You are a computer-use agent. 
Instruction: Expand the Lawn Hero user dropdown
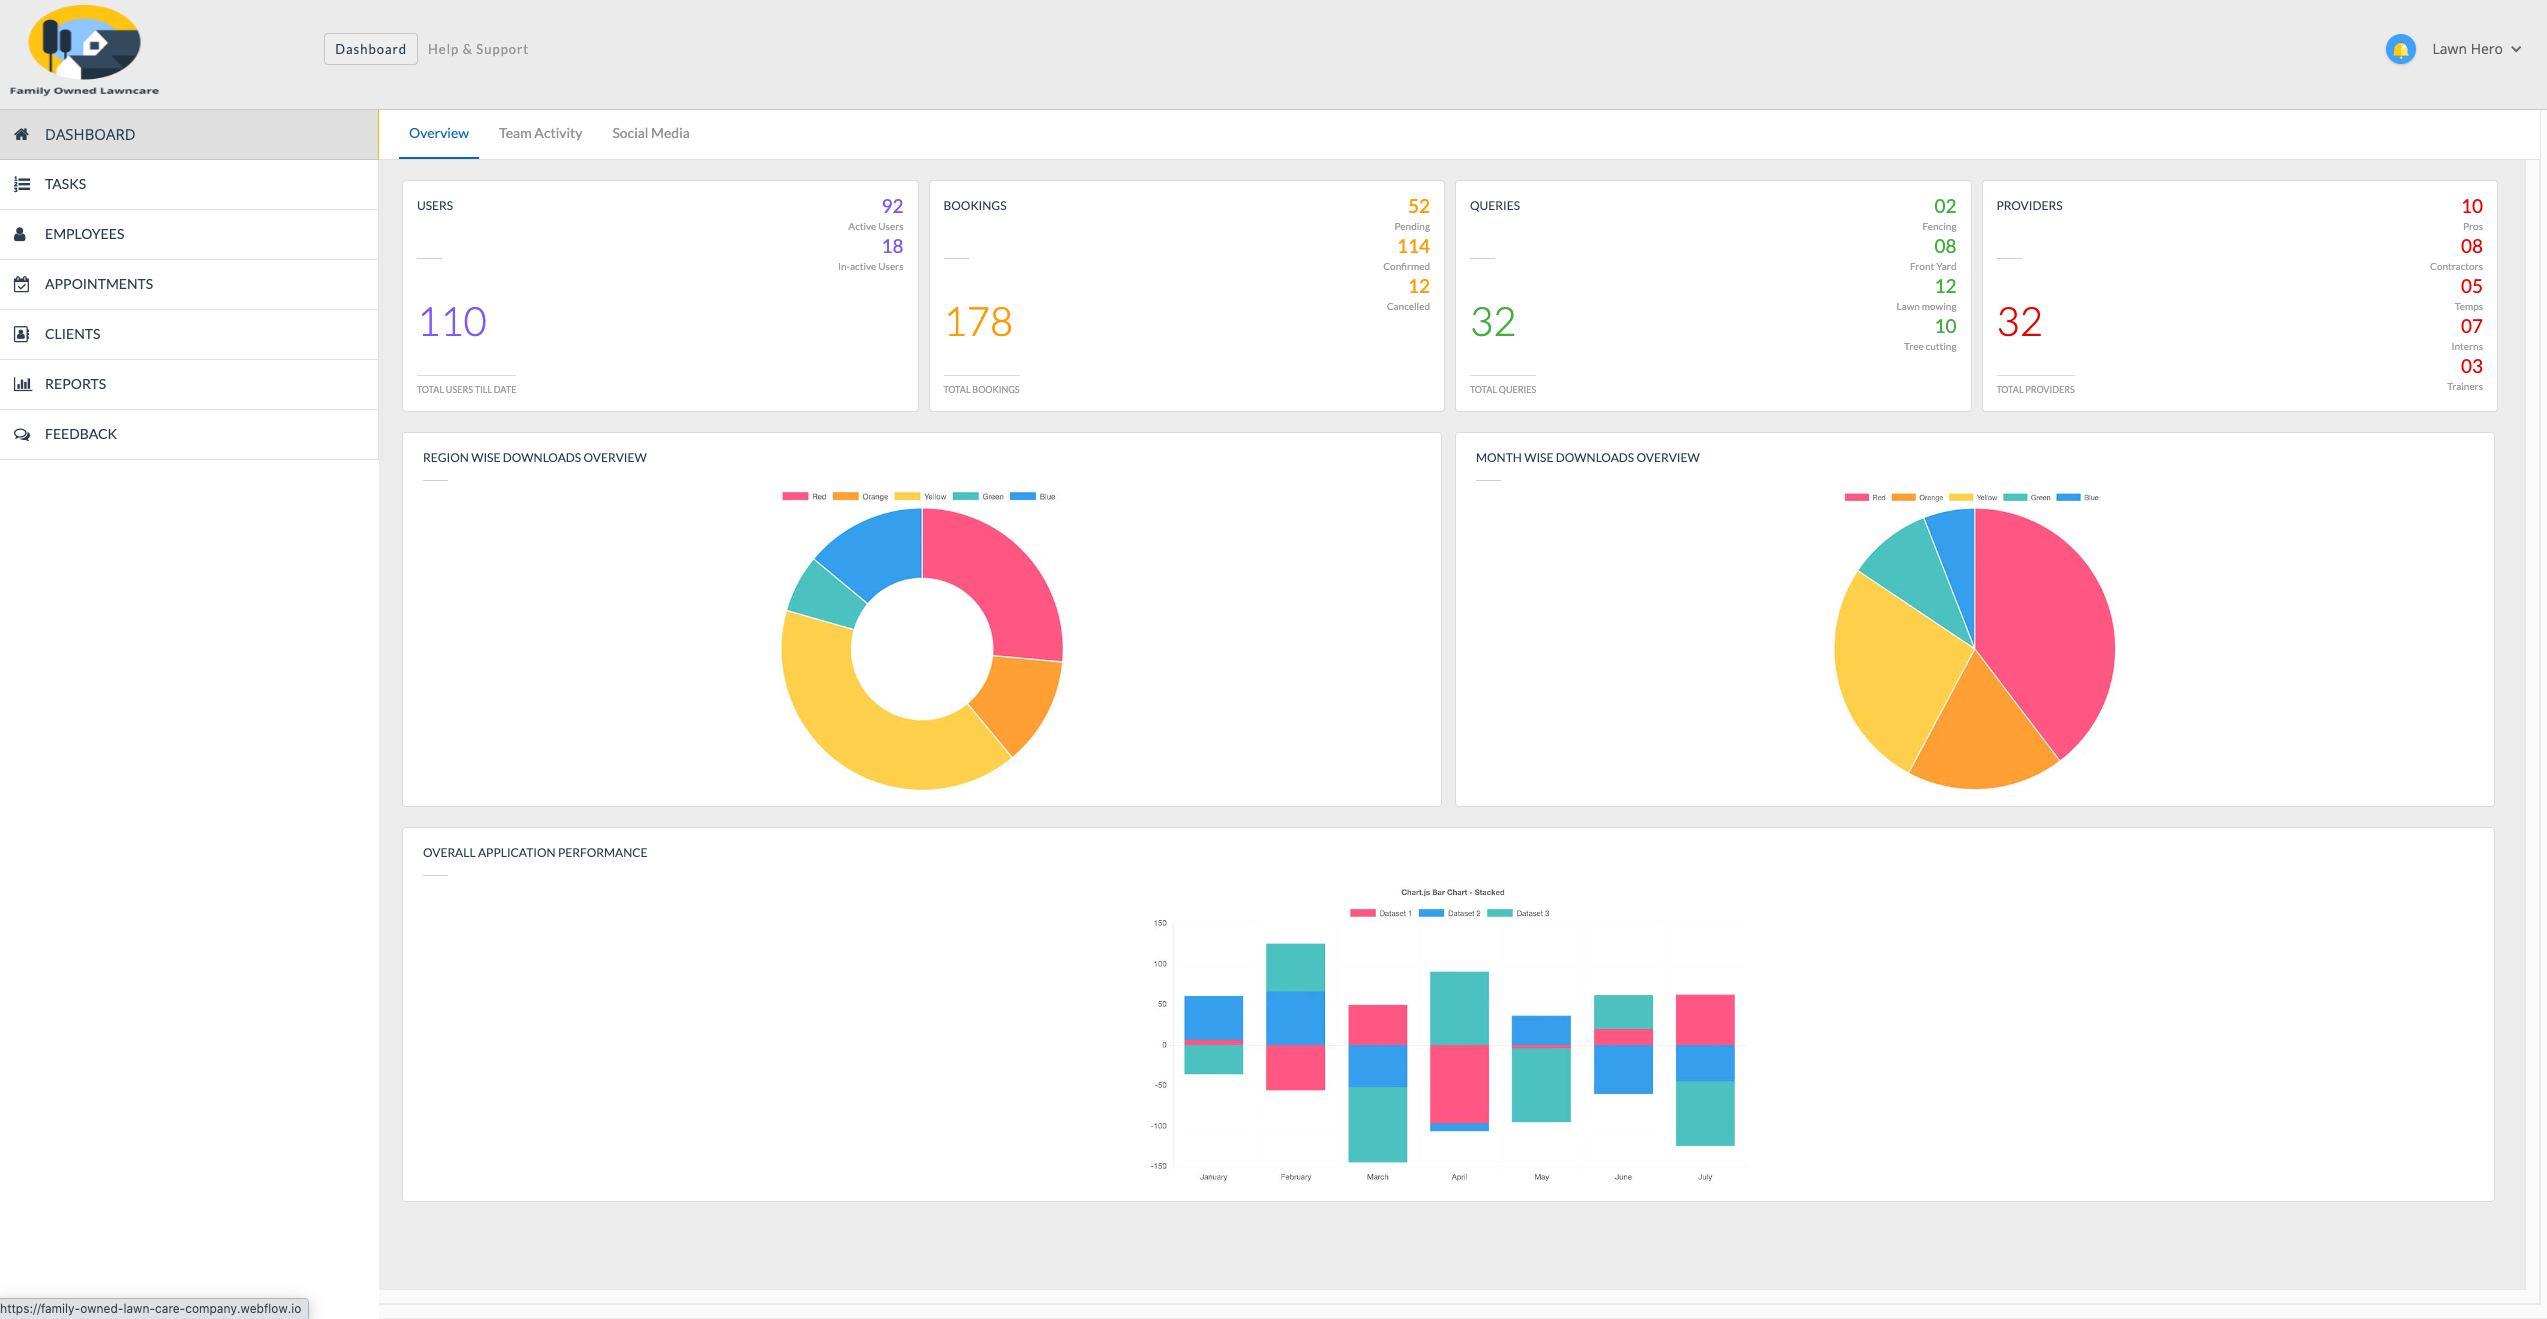(x=2476, y=49)
